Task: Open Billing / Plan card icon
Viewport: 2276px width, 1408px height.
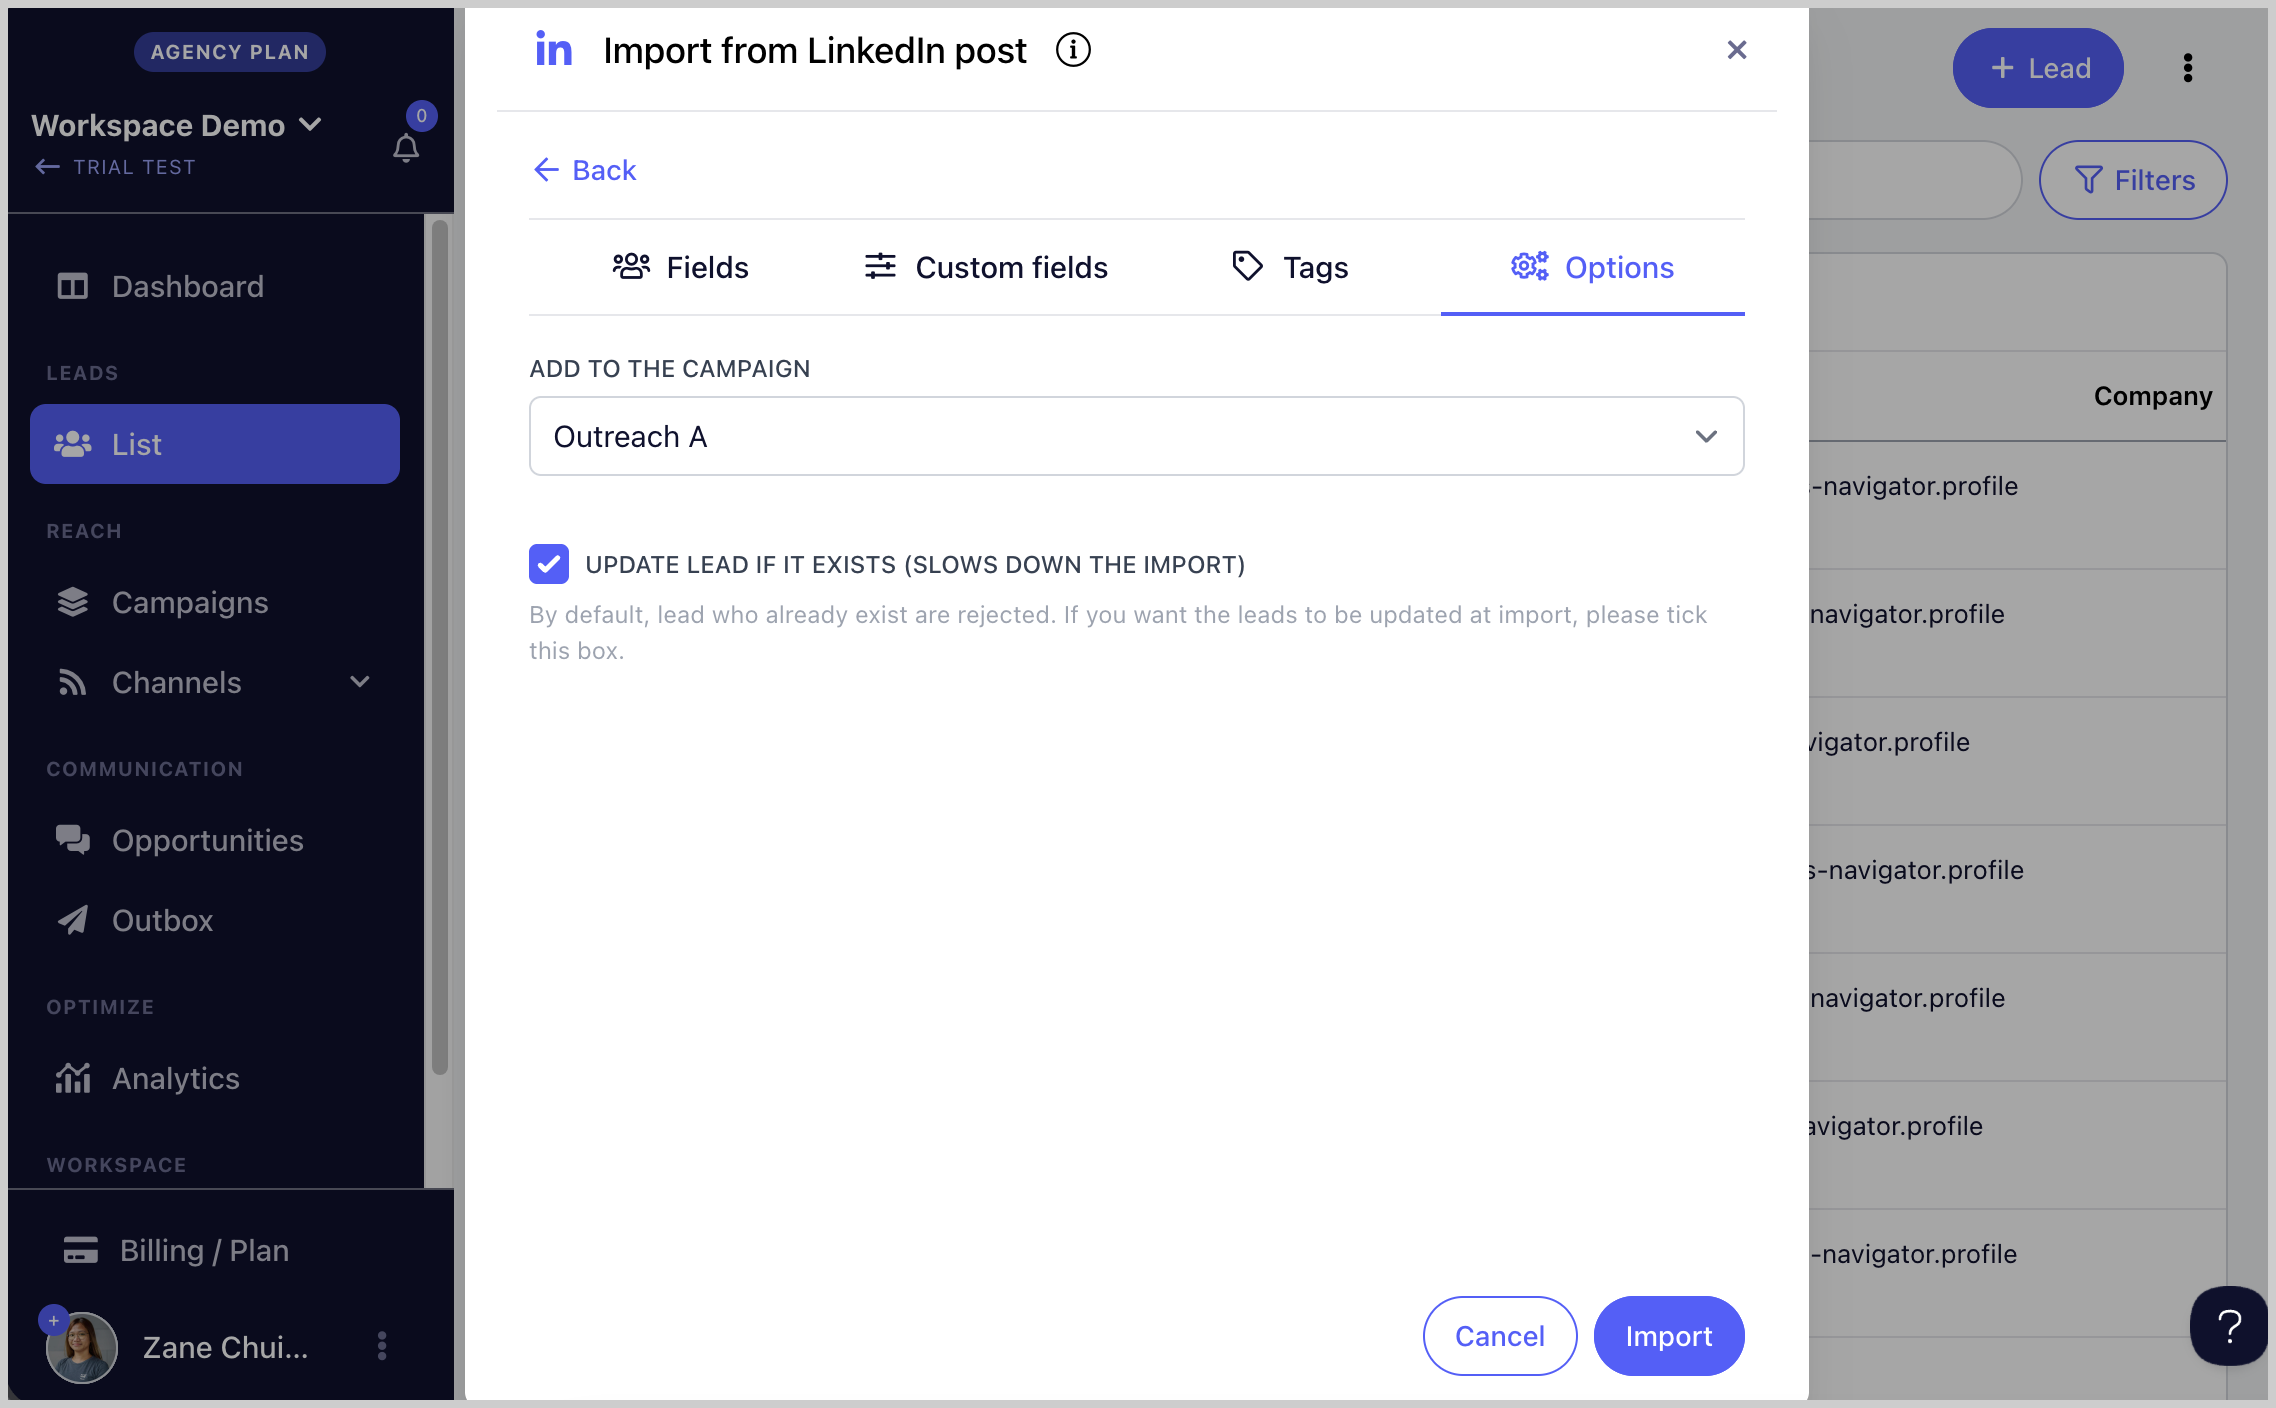Action: coord(81,1250)
